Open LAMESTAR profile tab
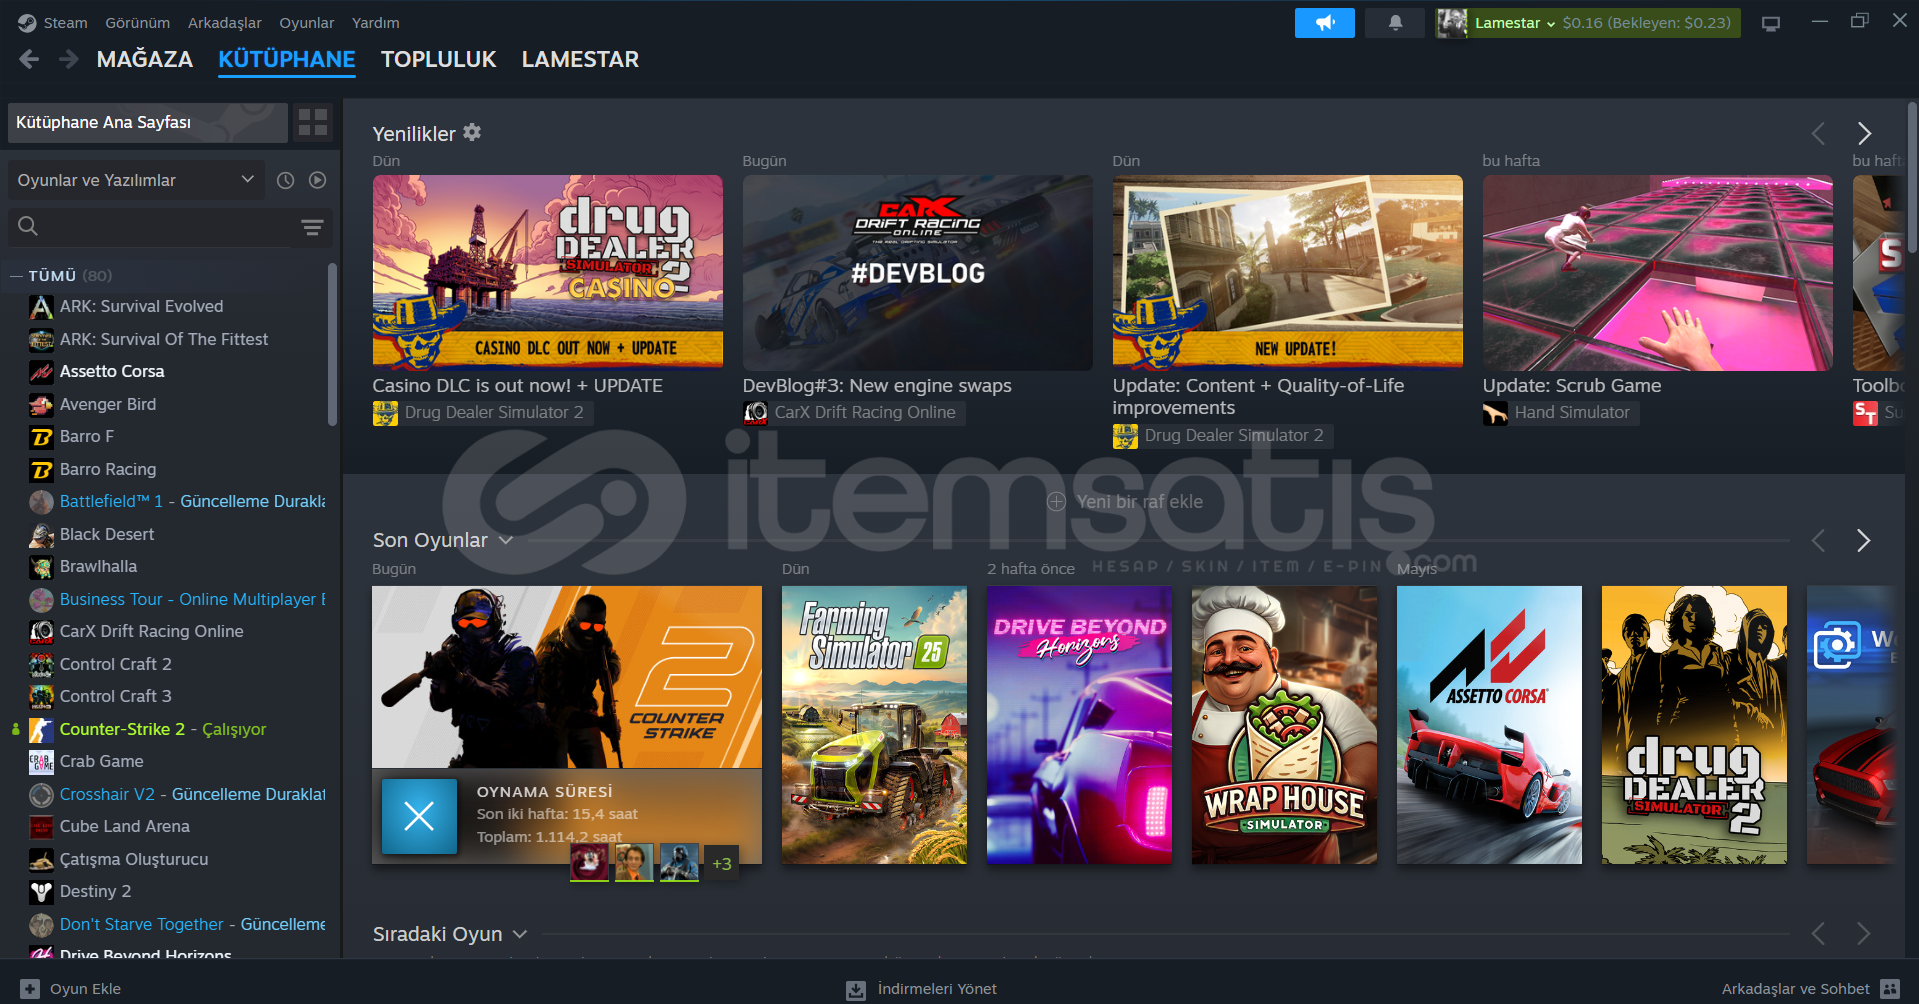 580,59
